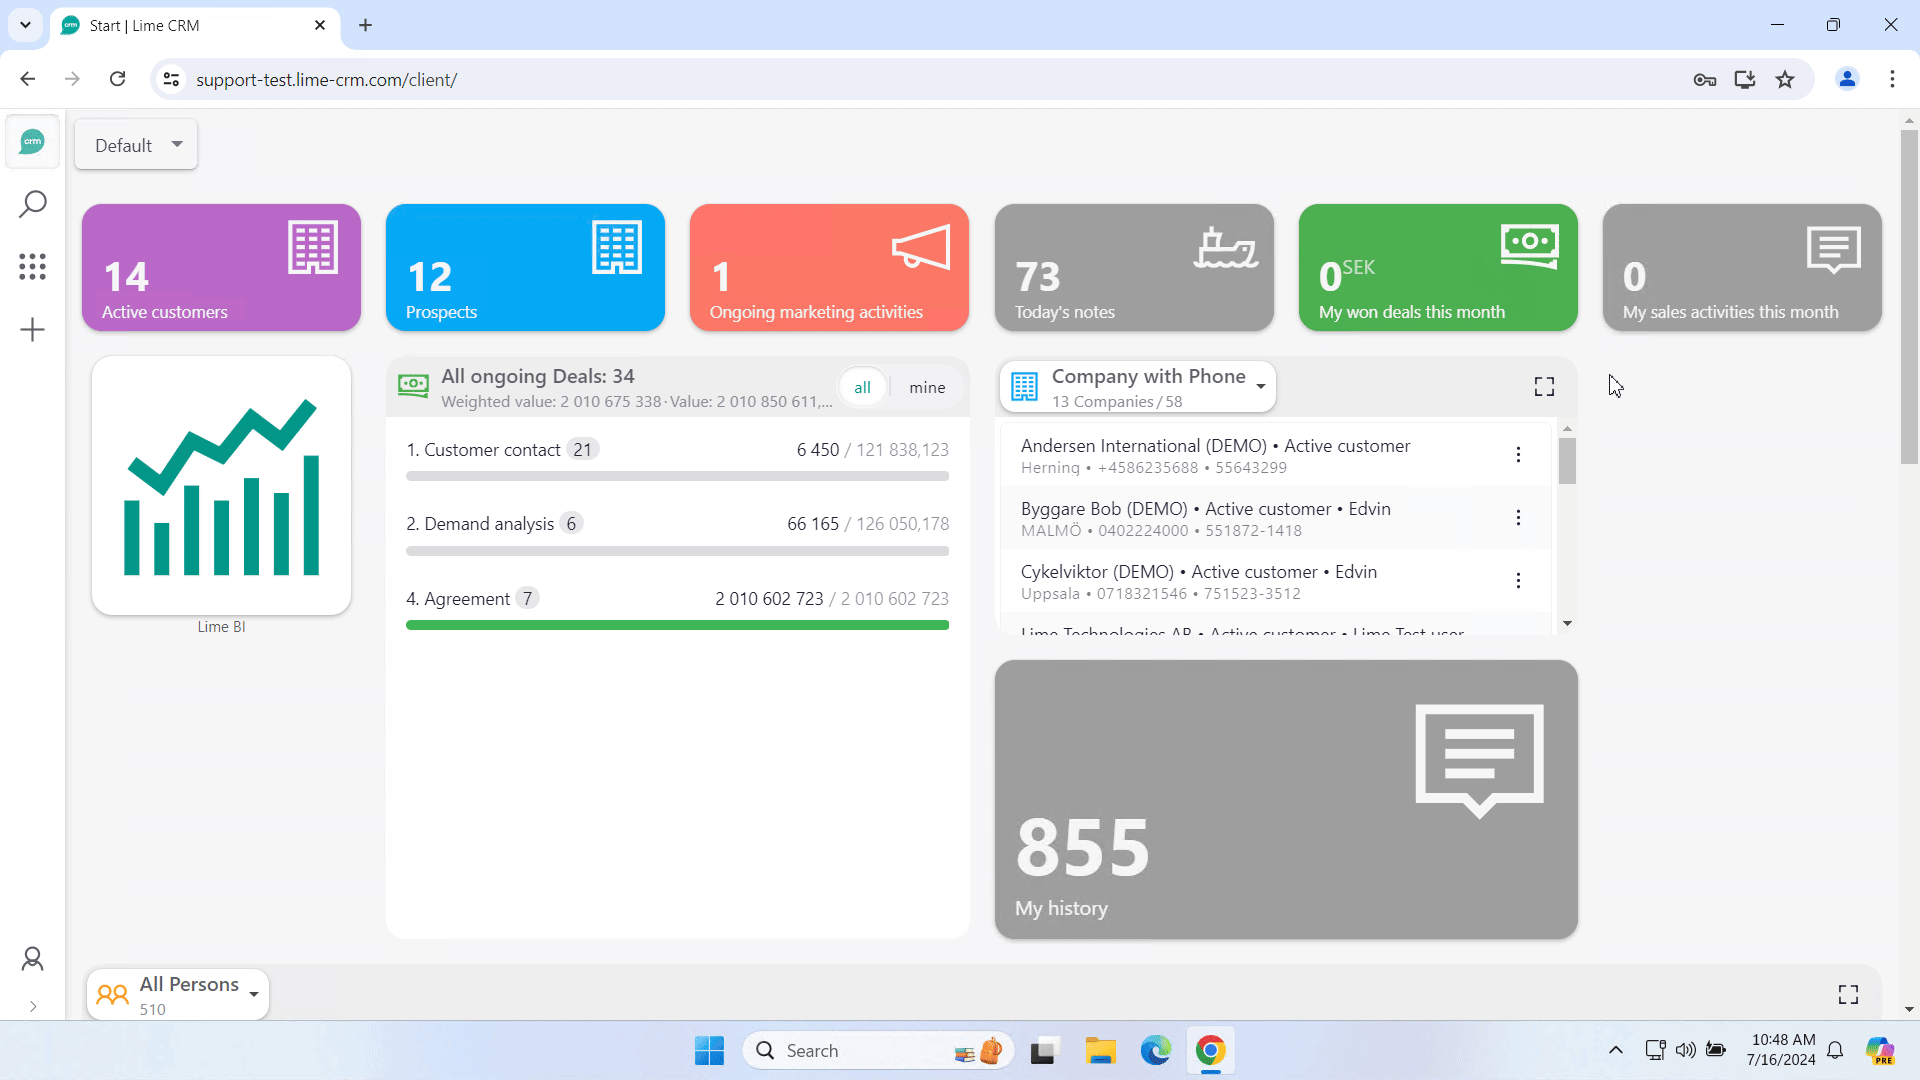The width and height of the screenshot is (1920, 1080).
Task: Open the Company with Phone filter dropdown
Action: pyautogui.click(x=1138, y=387)
